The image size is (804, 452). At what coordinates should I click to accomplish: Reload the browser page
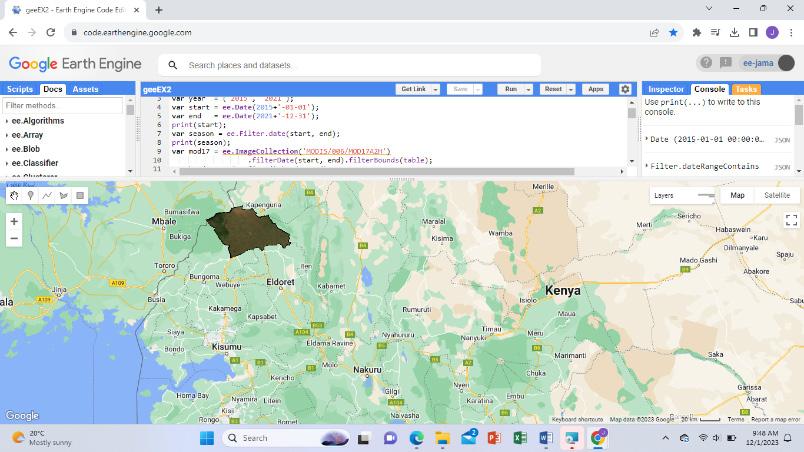pos(50,32)
